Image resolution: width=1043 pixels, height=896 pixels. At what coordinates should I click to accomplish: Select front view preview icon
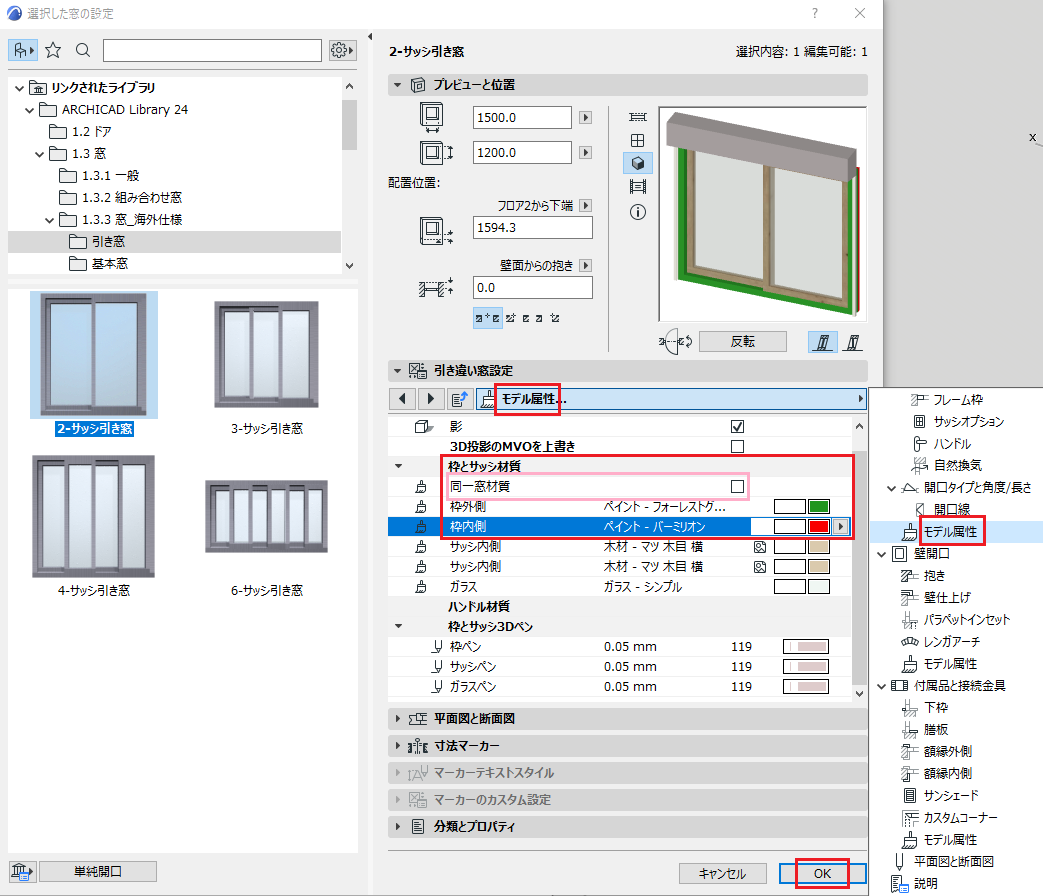point(637,140)
